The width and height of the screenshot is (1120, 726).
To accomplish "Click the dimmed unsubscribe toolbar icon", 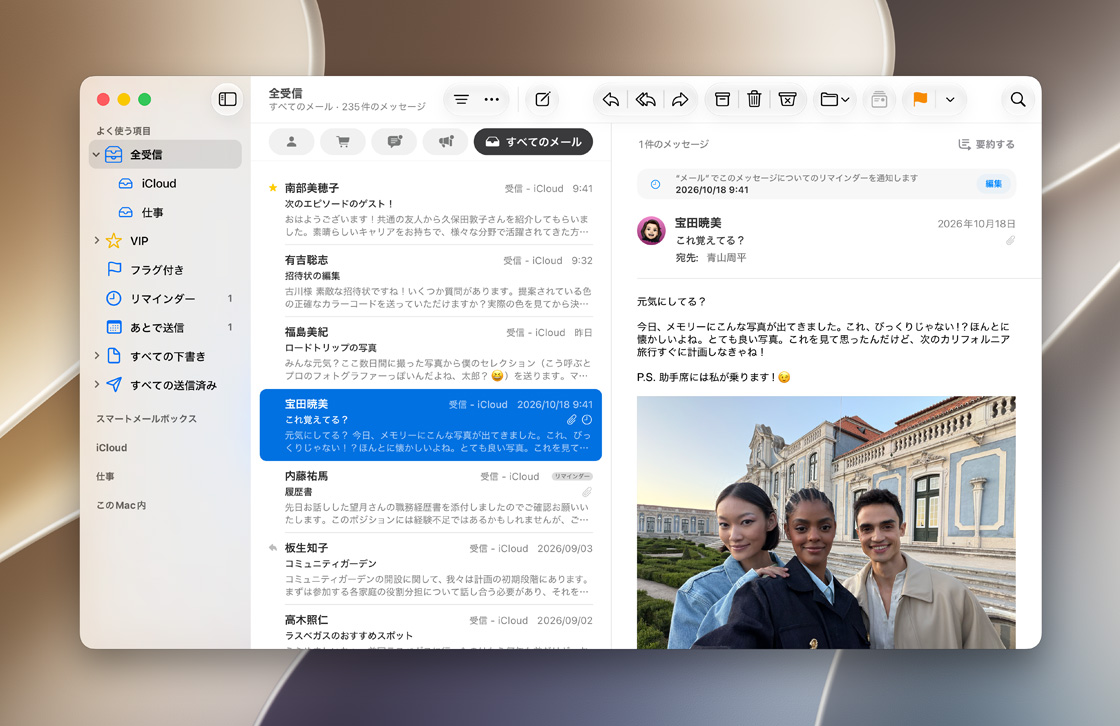I will (x=879, y=99).
